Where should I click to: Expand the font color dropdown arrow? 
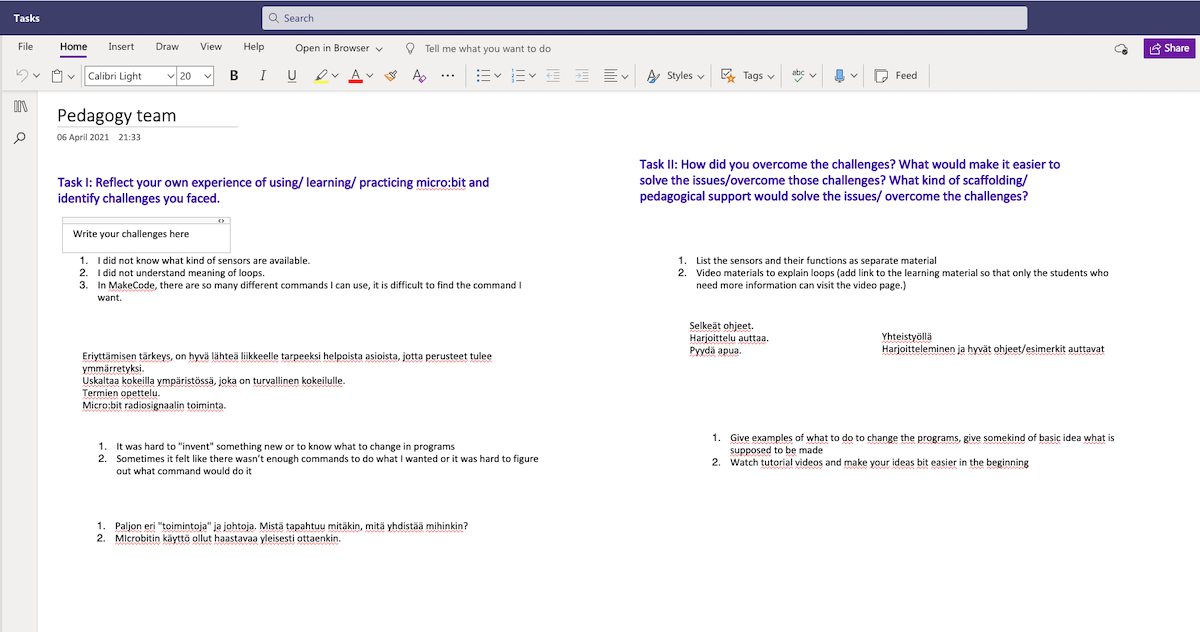tap(369, 76)
